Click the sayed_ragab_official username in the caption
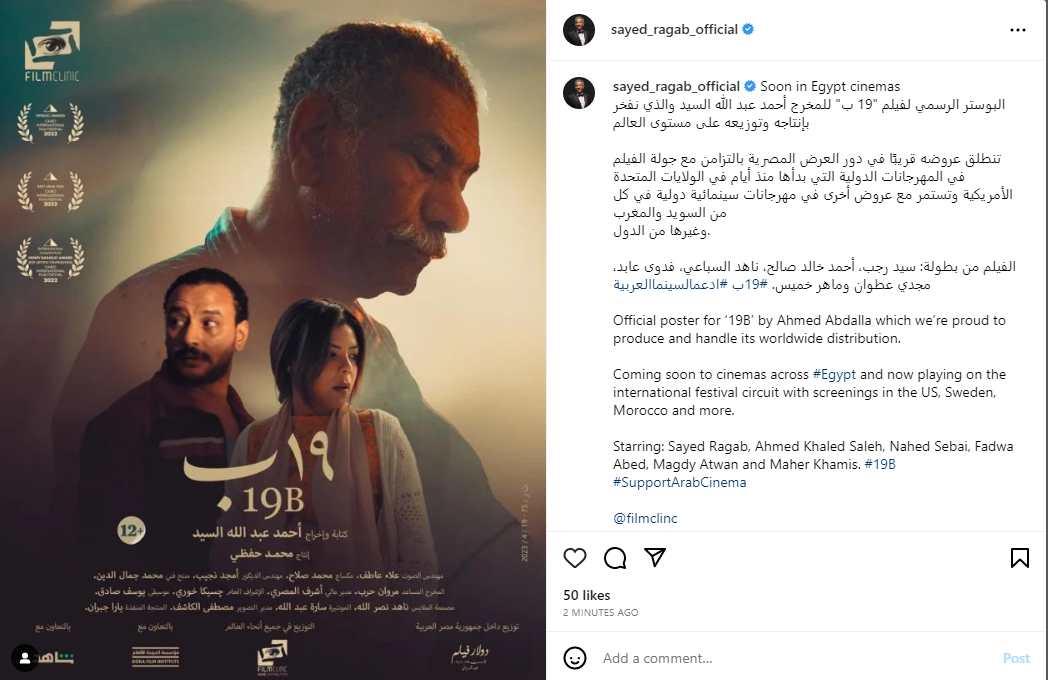The image size is (1048, 680). coord(676,86)
